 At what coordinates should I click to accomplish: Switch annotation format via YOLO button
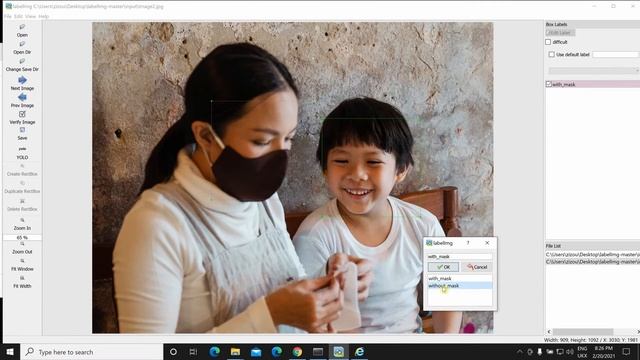point(22,153)
